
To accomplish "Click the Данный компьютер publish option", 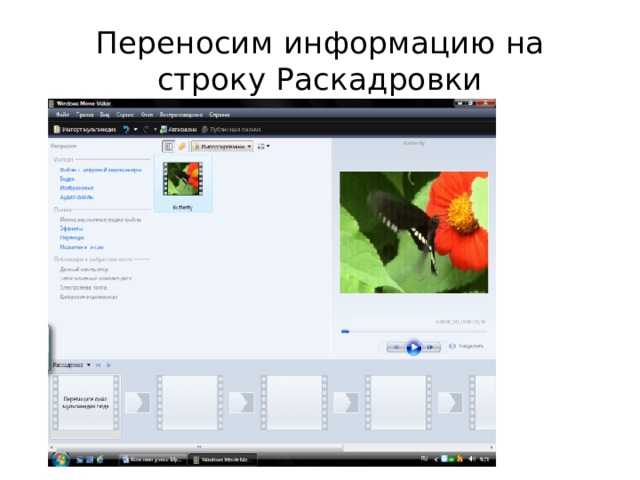I will (x=84, y=269).
